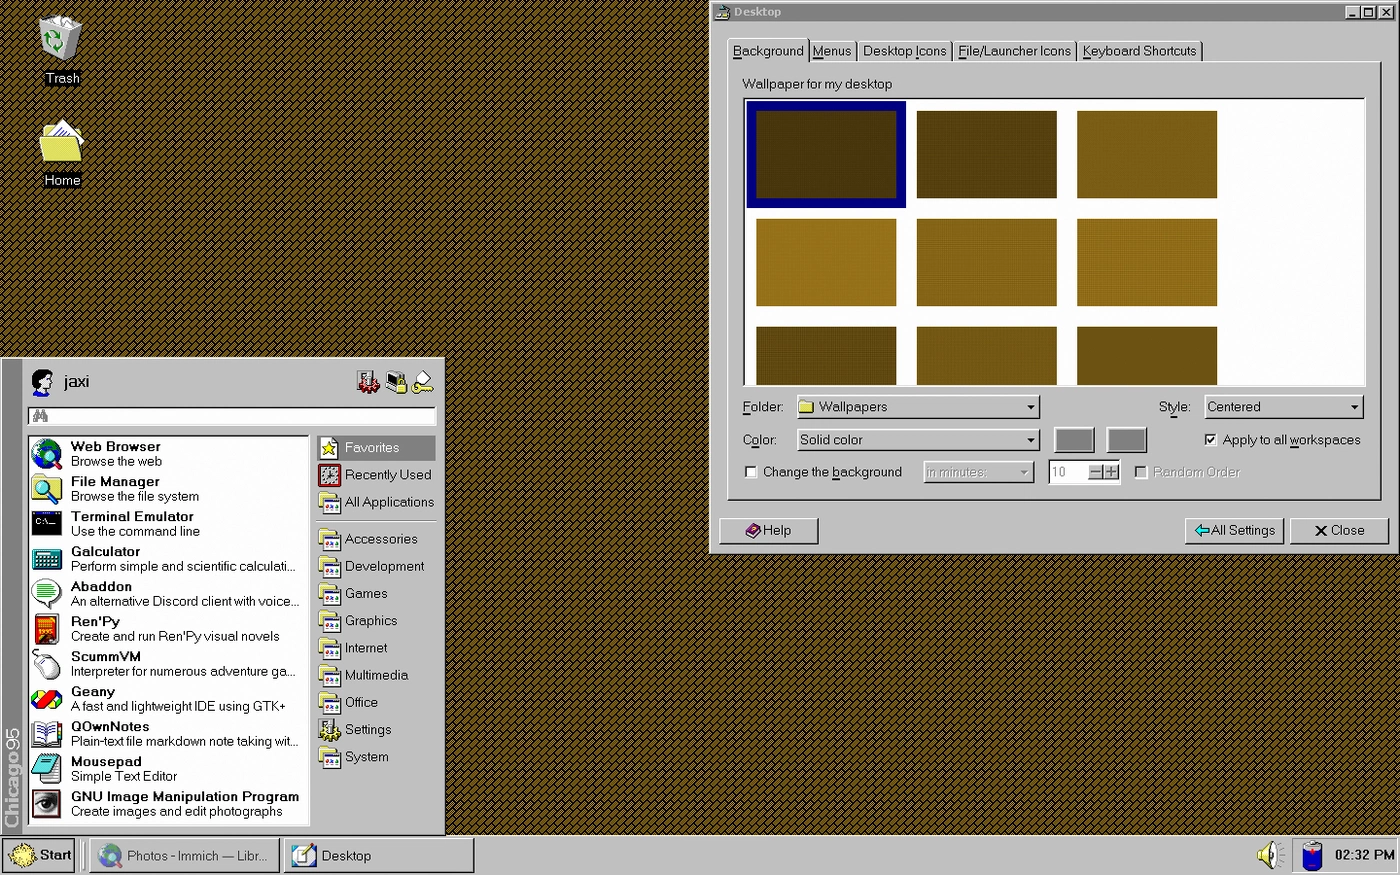The height and width of the screenshot is (875, 1400).
Task: Increase the minutes value with plus
Action: [1111, 472]
